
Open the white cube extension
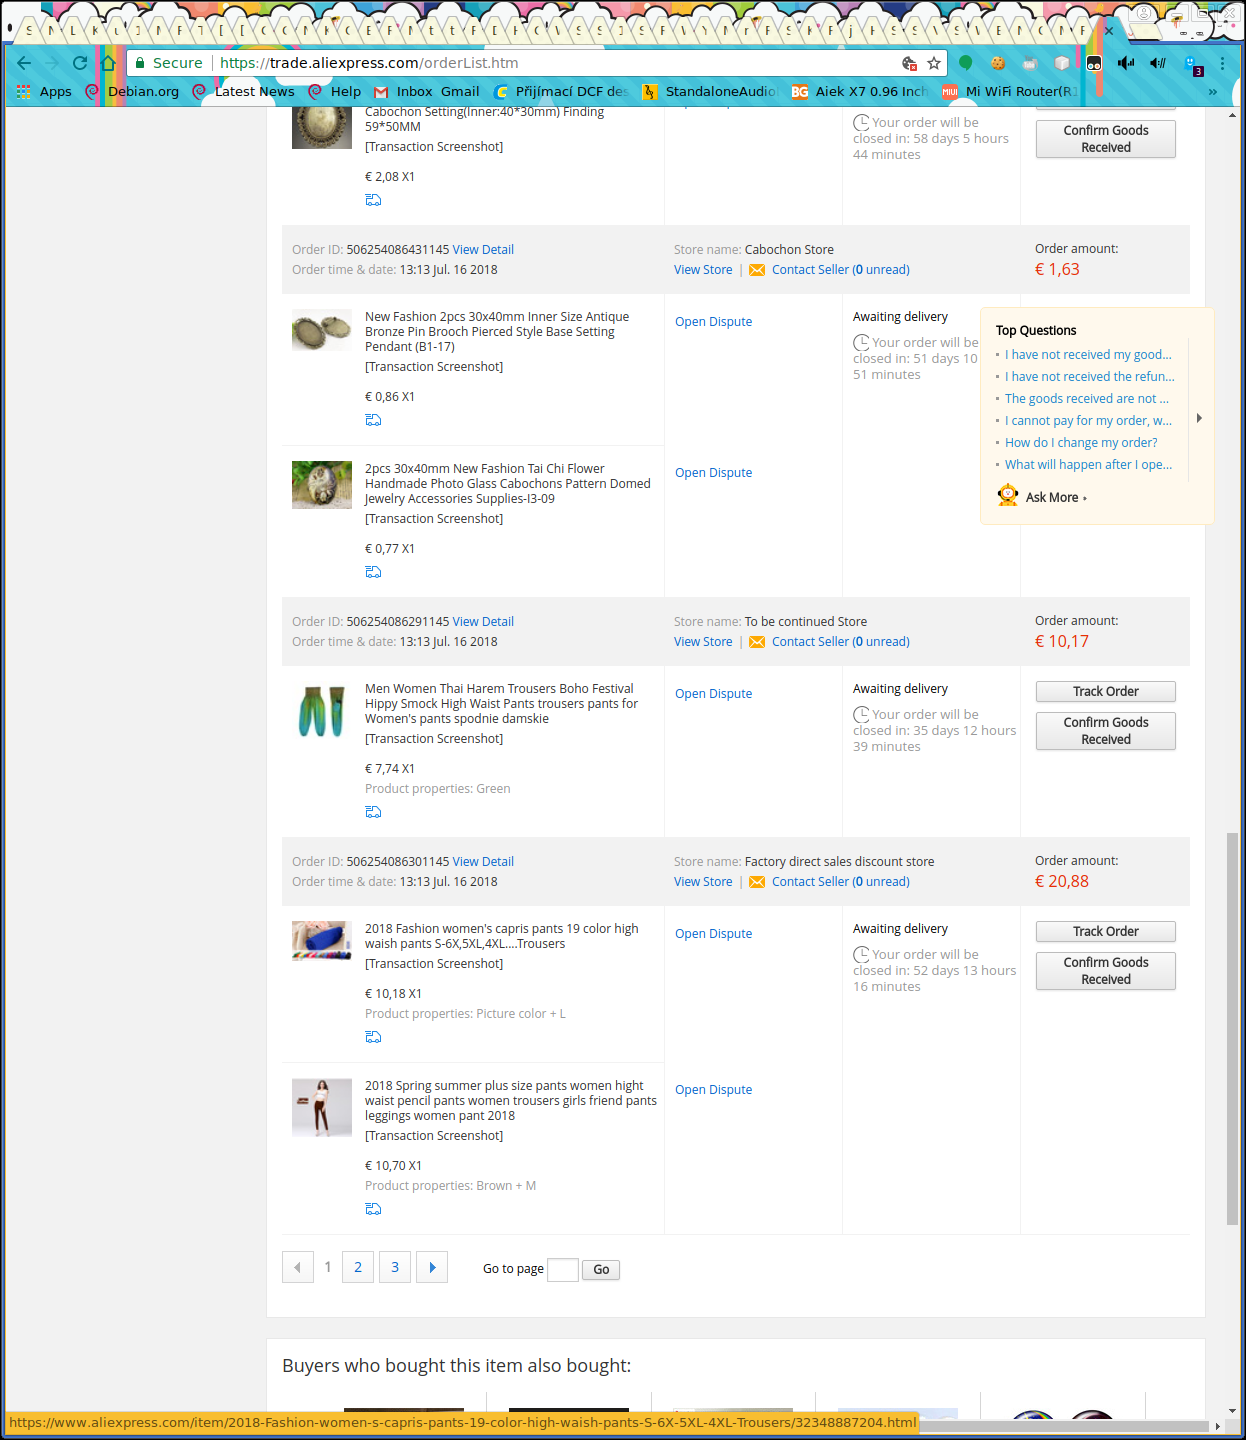(1062, 63)
